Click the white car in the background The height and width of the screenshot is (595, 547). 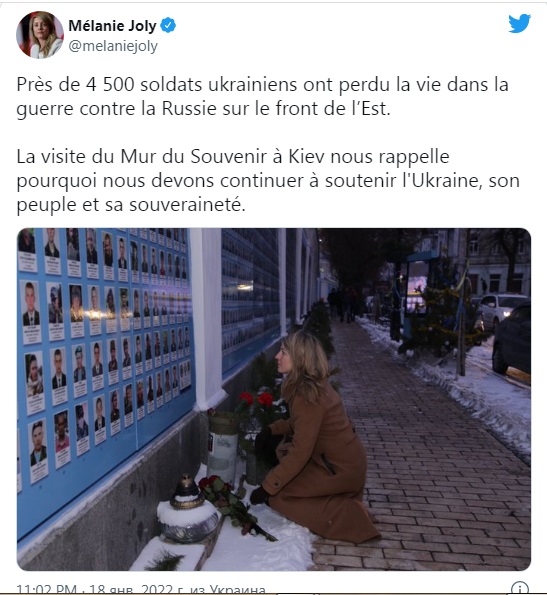(x=501, y=310)
